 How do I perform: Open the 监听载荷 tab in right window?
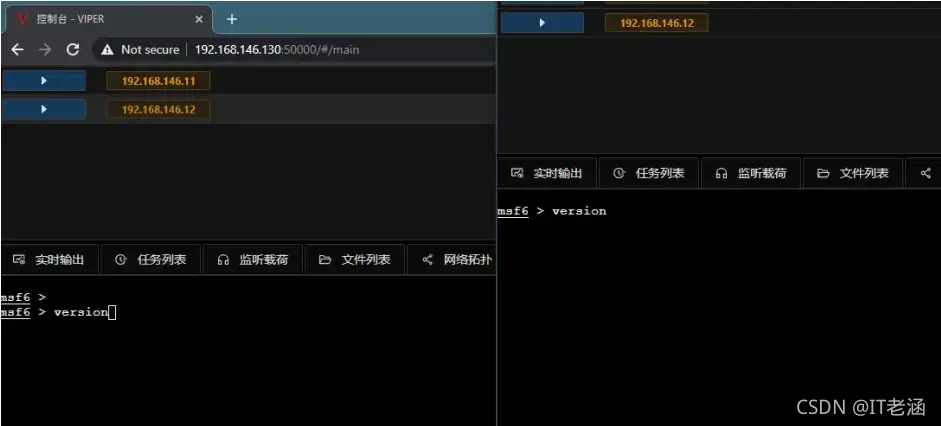click(751, 173)
